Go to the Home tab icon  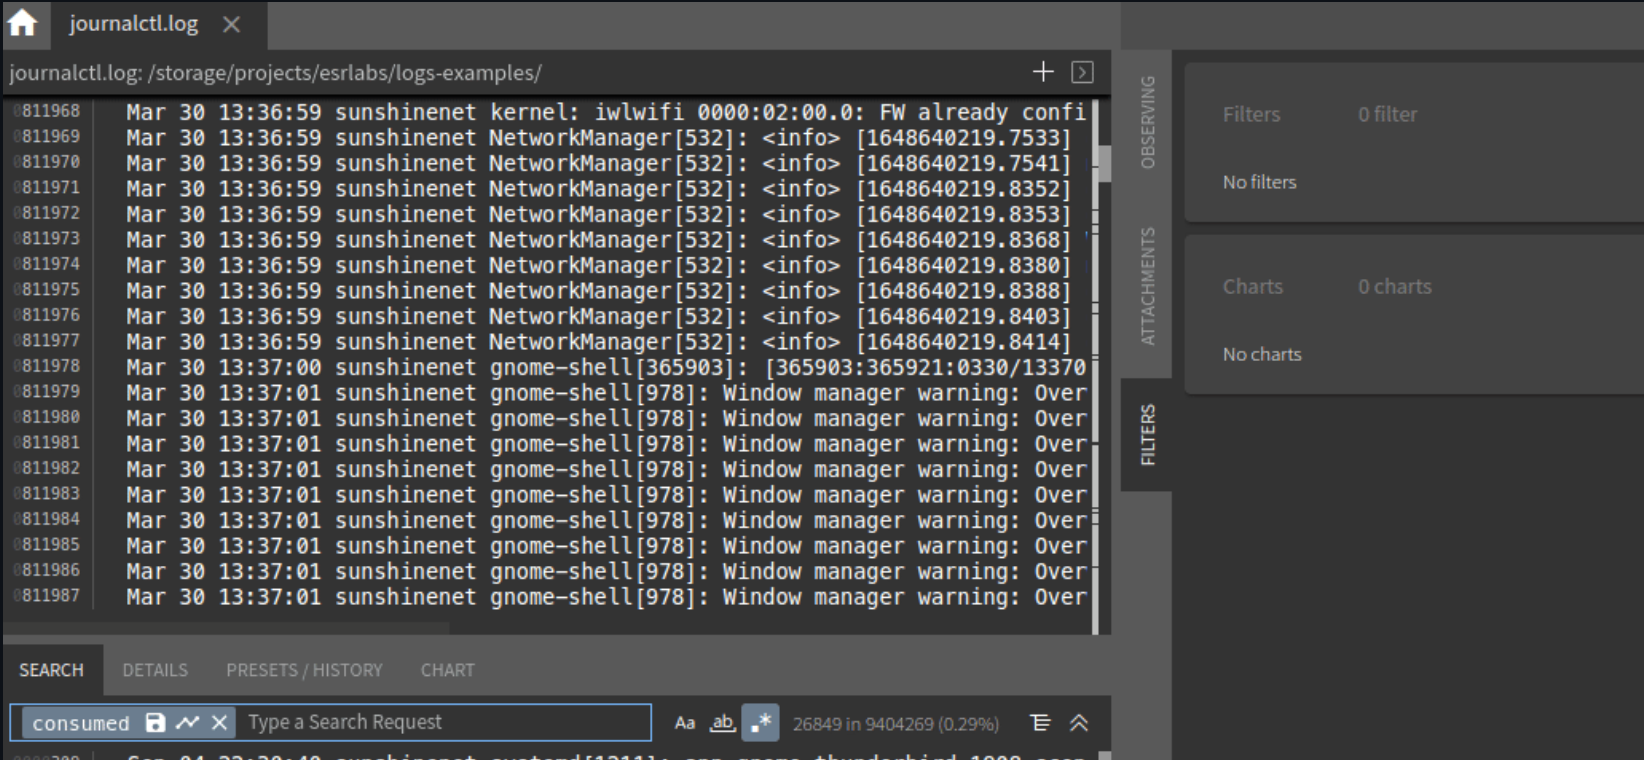(22, 23)
